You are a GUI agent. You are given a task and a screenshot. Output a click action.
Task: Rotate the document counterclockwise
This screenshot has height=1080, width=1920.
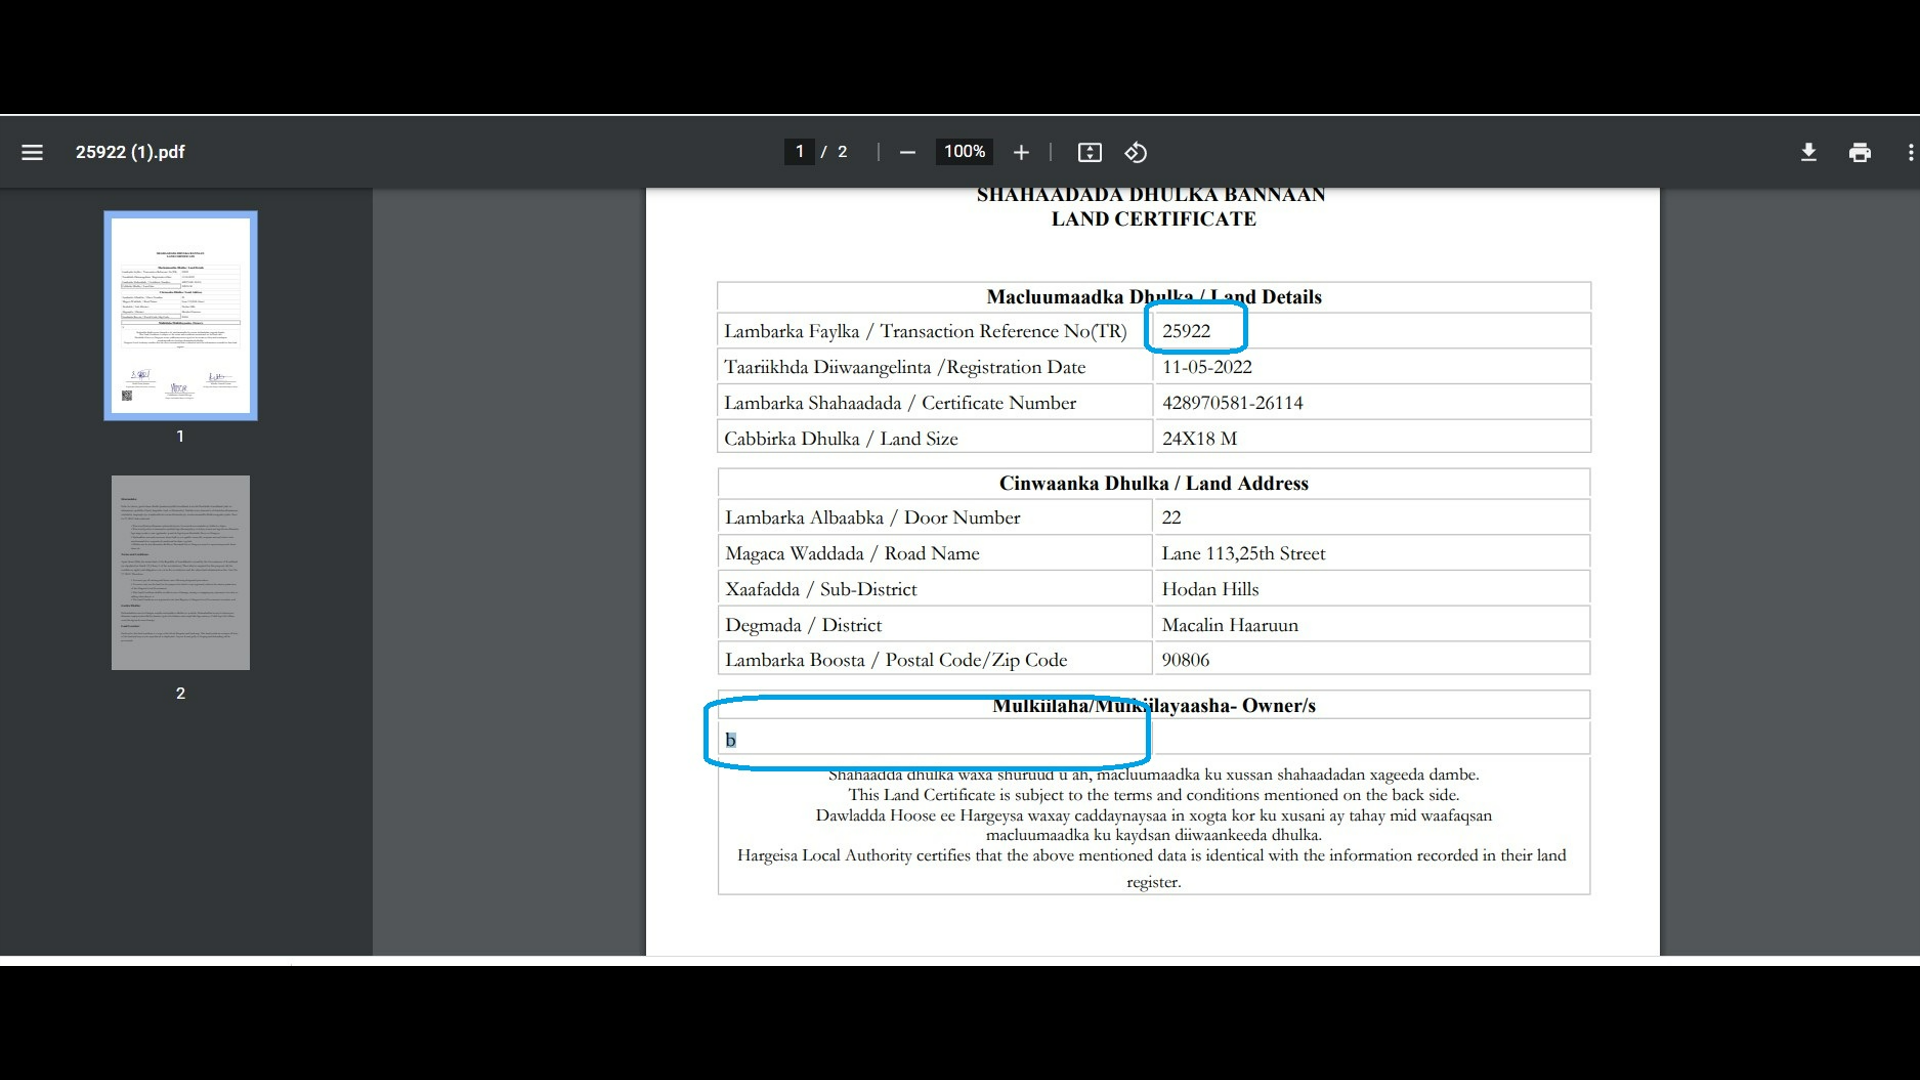pyautogui.click(x=1136, y=152)
